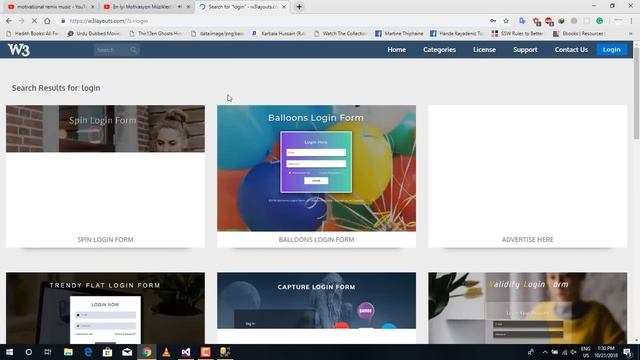This screenshot has width=640, height=360.
Task: Open Task View on taskbar
Action: tap(48, 352)
